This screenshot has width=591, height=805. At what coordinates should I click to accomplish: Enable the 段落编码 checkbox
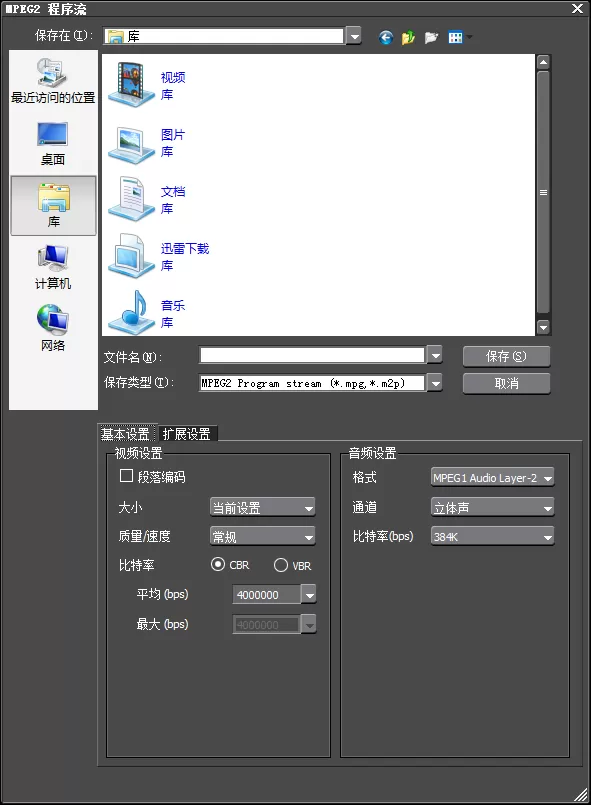(126, 476)
